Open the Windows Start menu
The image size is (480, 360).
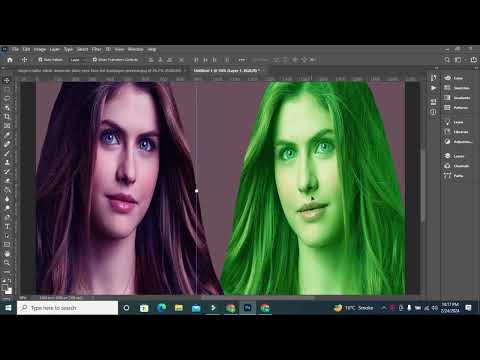pos(8,308)
